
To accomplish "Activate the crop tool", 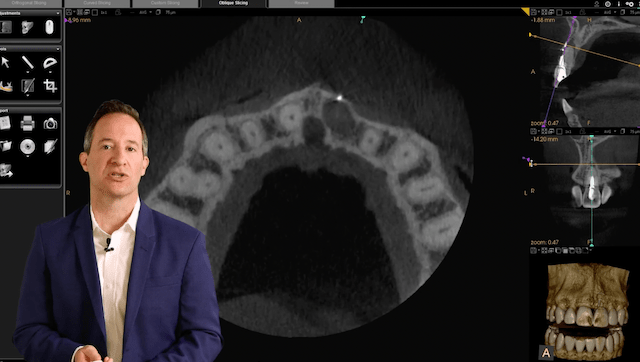I will (50, 86).
